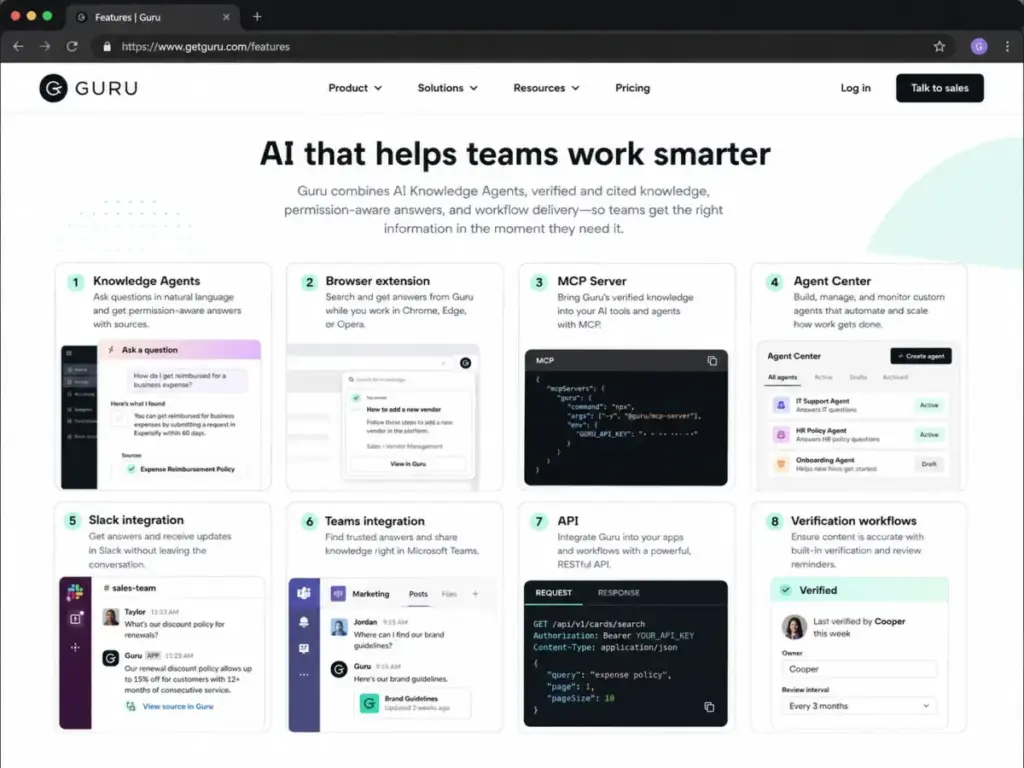Go back with browser back arrow
This screenshot has width=1024, height=768.
tap(18, 46)
